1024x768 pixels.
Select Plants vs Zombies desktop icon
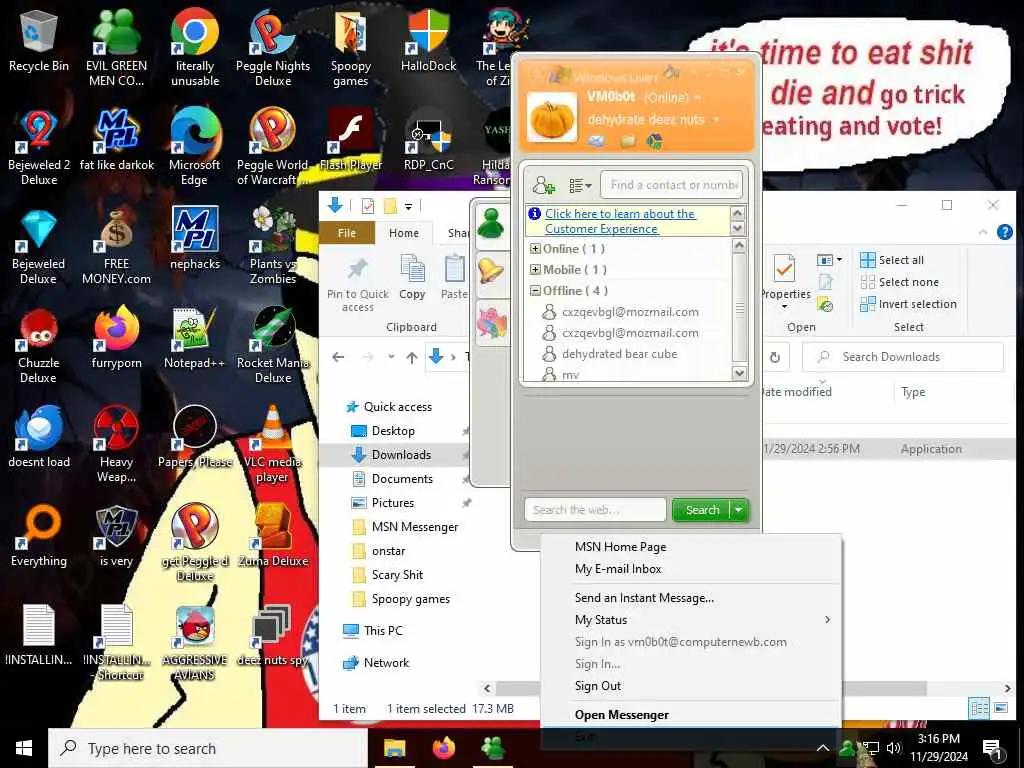[273, 246]
